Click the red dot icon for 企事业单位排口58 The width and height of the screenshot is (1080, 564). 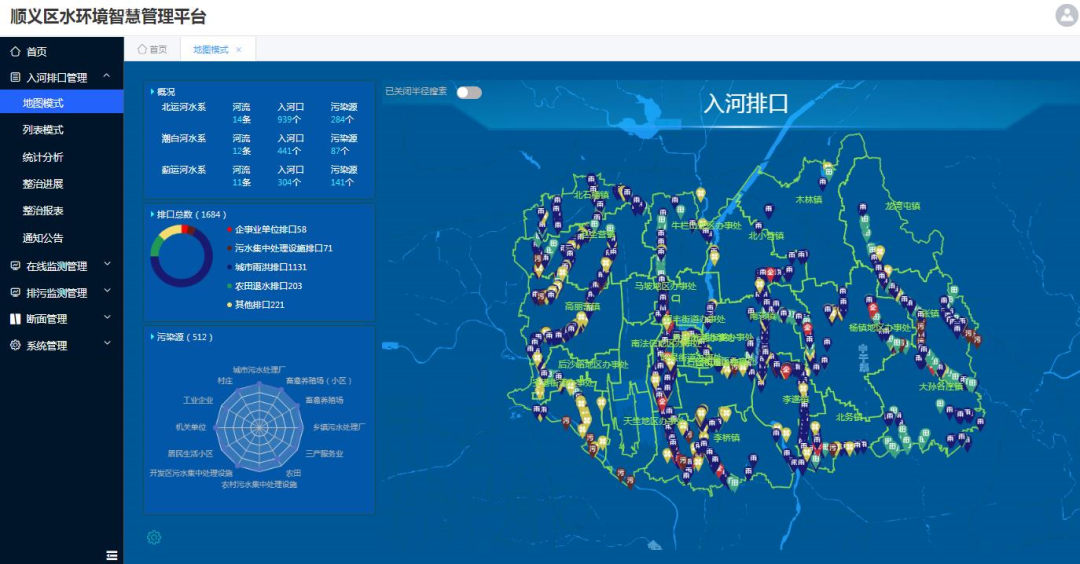click(230, 230)
